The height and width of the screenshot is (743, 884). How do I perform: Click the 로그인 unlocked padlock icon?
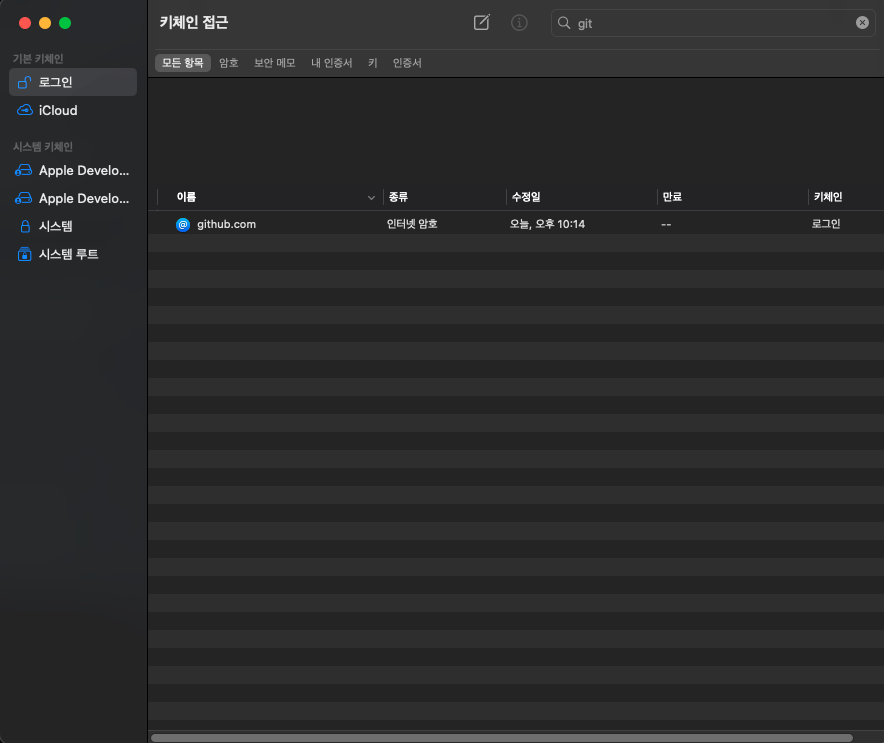(24, 82)
